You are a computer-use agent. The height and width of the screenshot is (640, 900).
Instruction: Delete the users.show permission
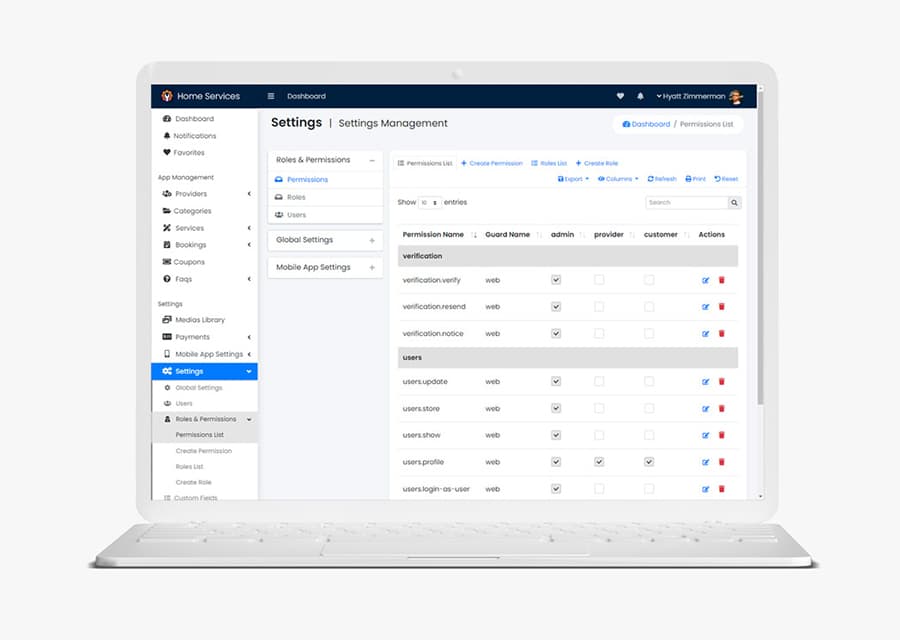(x=722, y=435)
